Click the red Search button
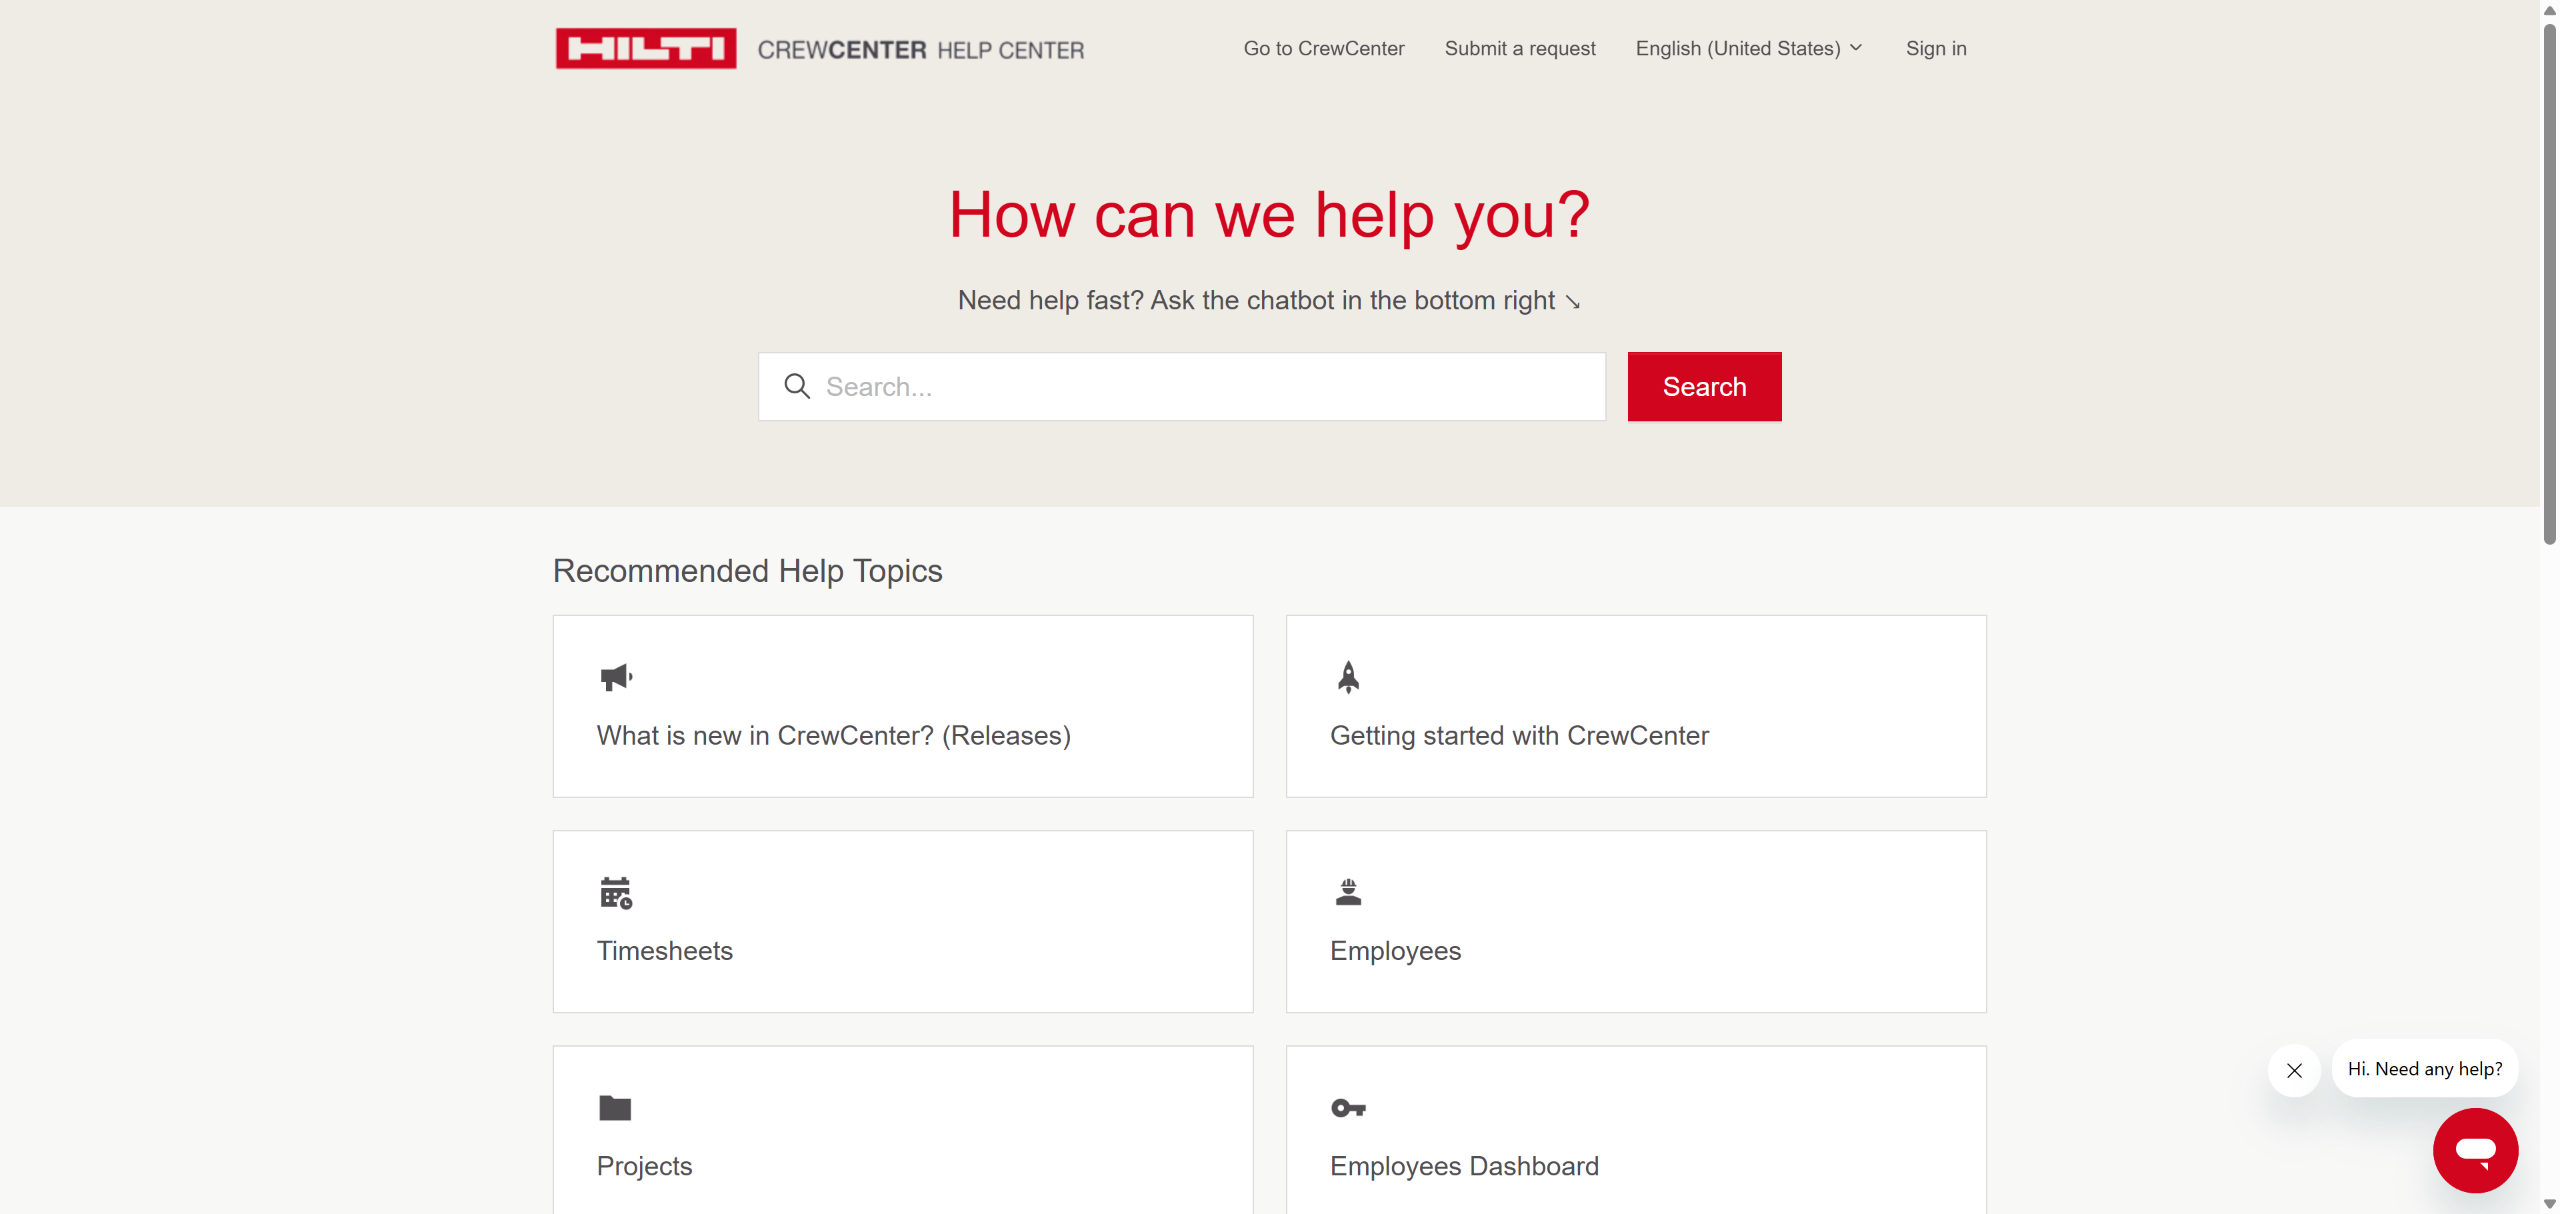The height and width of the screenshot is (1214, 2560). tap(1704, 386)
